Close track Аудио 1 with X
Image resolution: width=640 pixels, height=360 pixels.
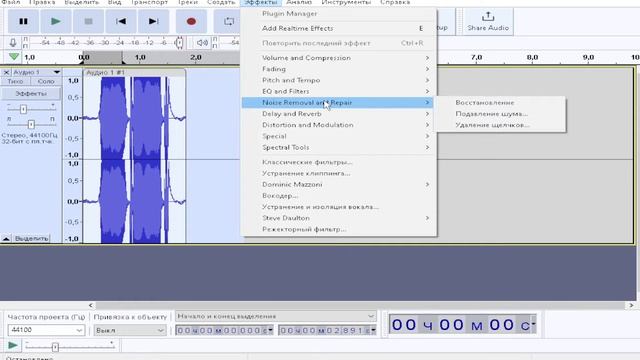(6, 72)
